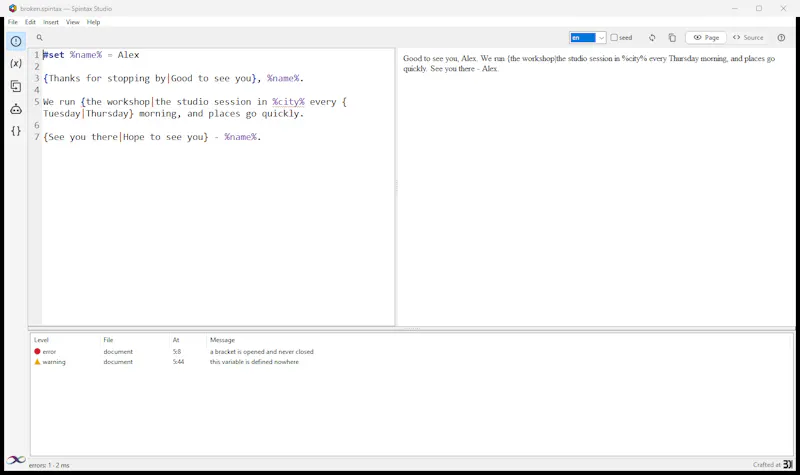Select the error row 'a bracket is opened and never closed'
This screenshot has width=800, height=475.
pyautogui.click(x=411, y=352)
